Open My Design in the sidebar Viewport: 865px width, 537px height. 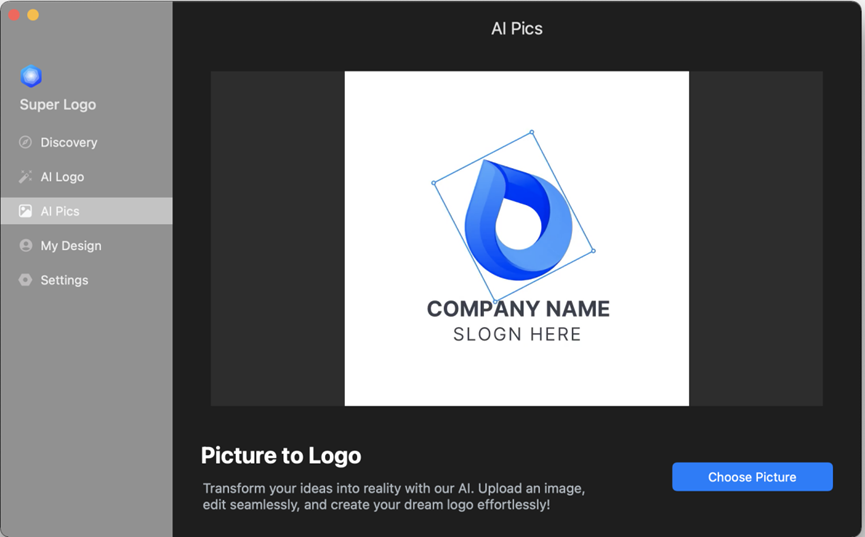(87, 246)
